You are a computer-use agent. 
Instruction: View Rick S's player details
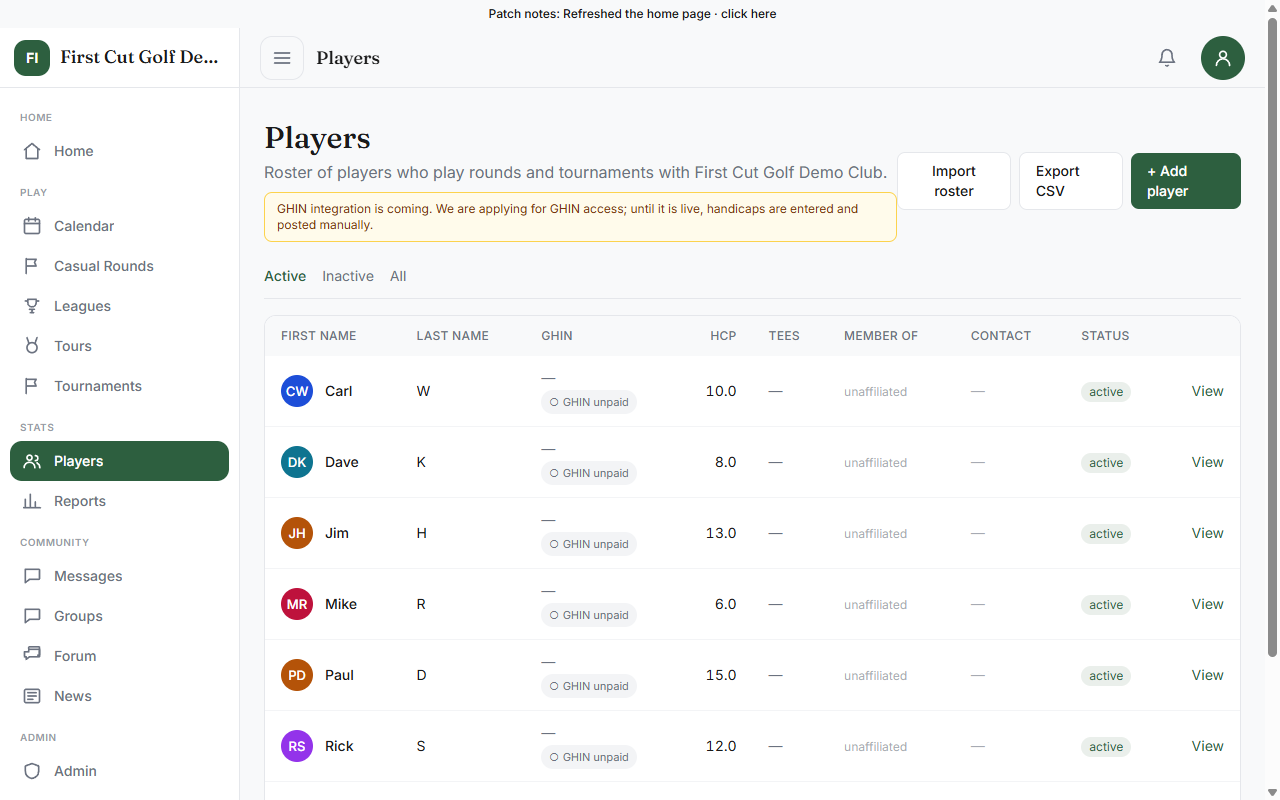pyautogui.click(x=1207, y=746)
